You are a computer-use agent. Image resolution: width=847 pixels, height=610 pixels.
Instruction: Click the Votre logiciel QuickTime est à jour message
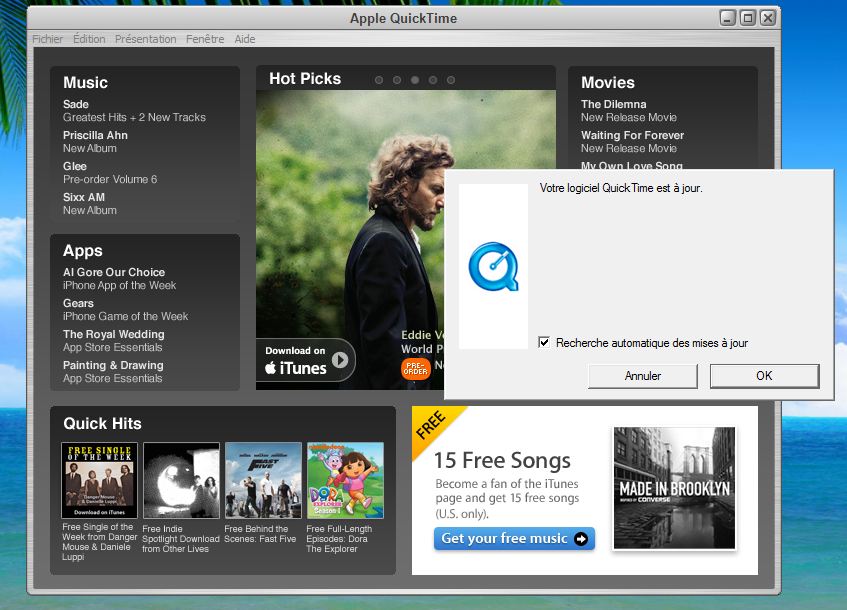coord(621,188)
